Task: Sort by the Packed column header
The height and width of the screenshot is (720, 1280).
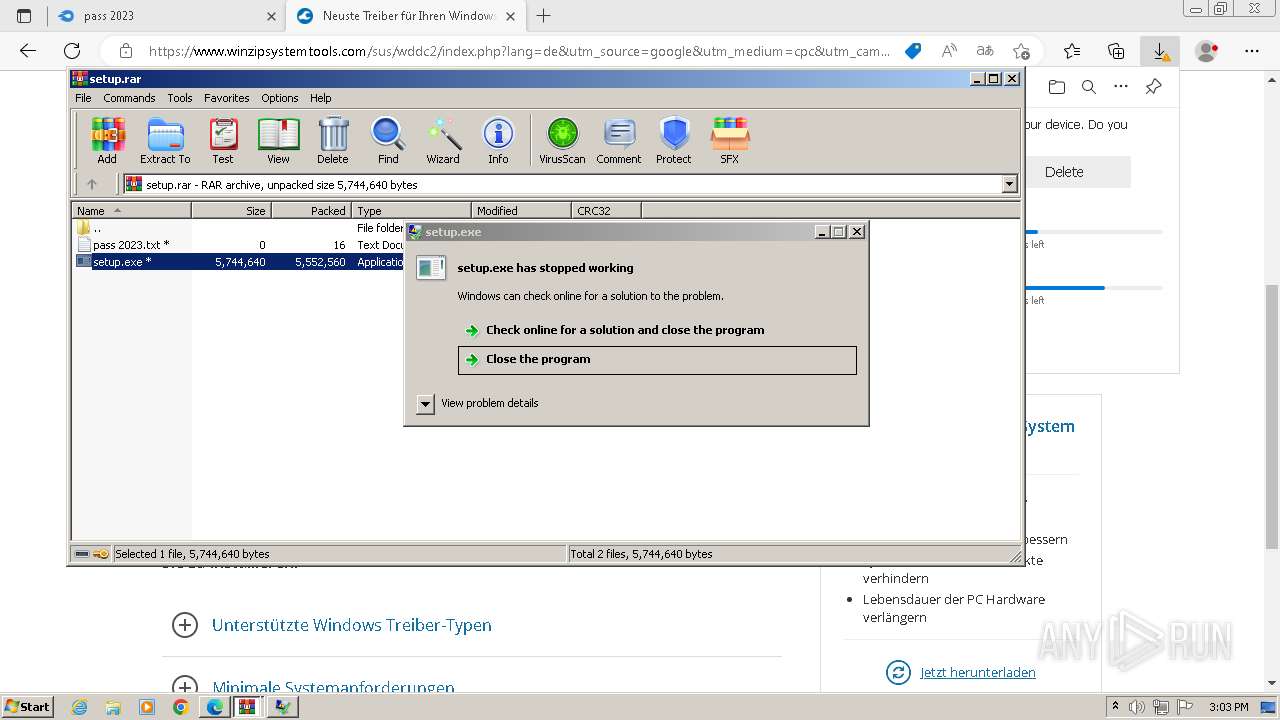Action: (311, 211)
